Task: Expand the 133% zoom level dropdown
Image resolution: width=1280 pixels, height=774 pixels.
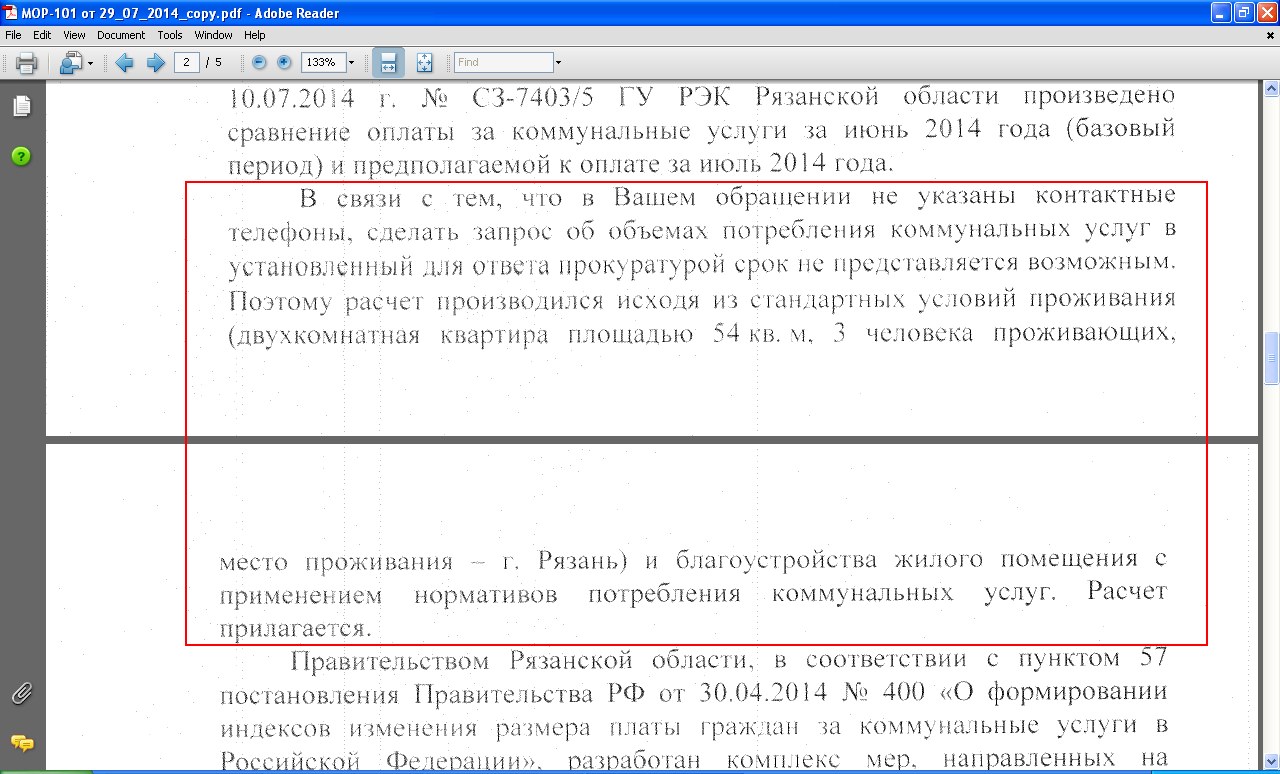Action: click(x=351, y=63)
